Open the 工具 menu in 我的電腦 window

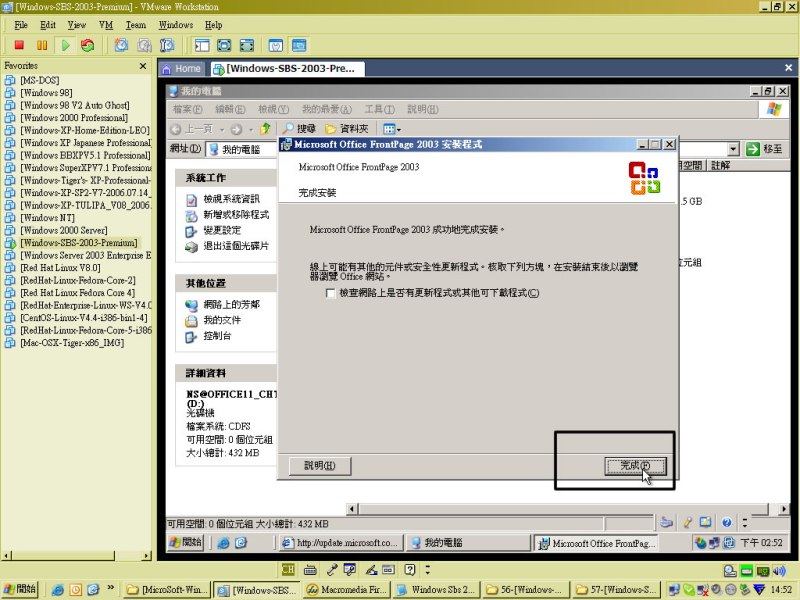pyautogui.click(x=380, y=109)
